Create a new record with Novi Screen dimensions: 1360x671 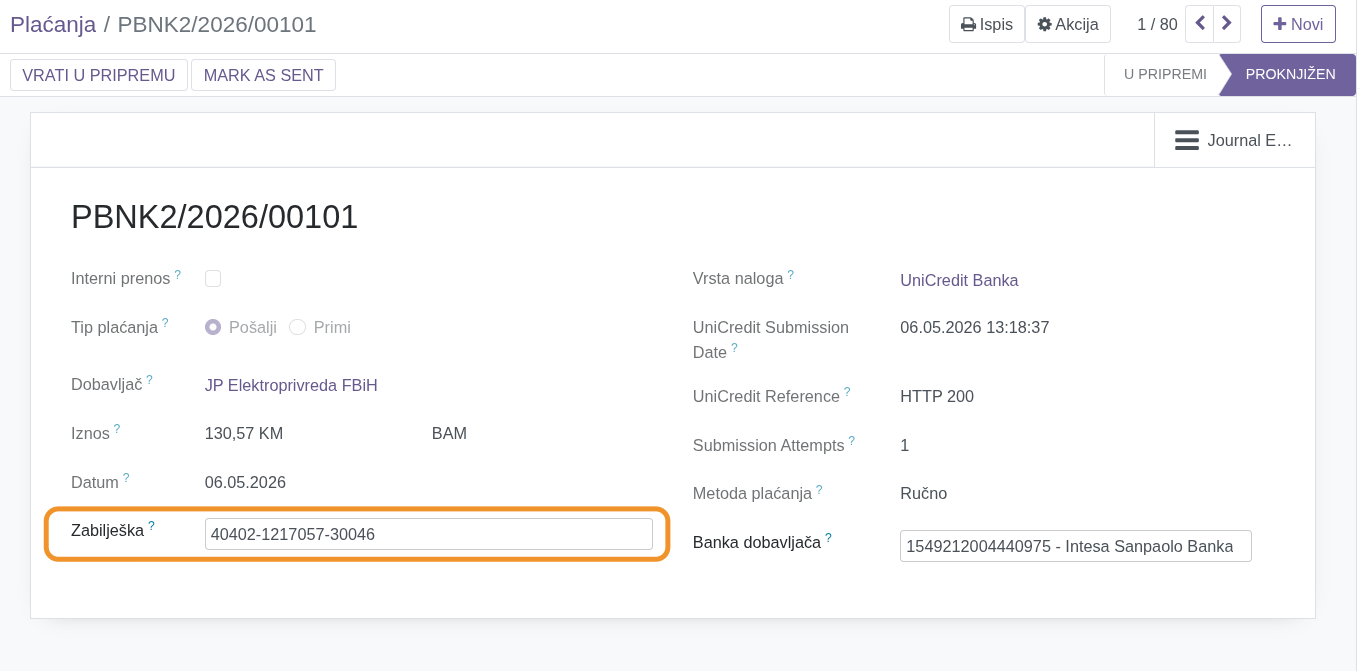[x=1298, y=24]
